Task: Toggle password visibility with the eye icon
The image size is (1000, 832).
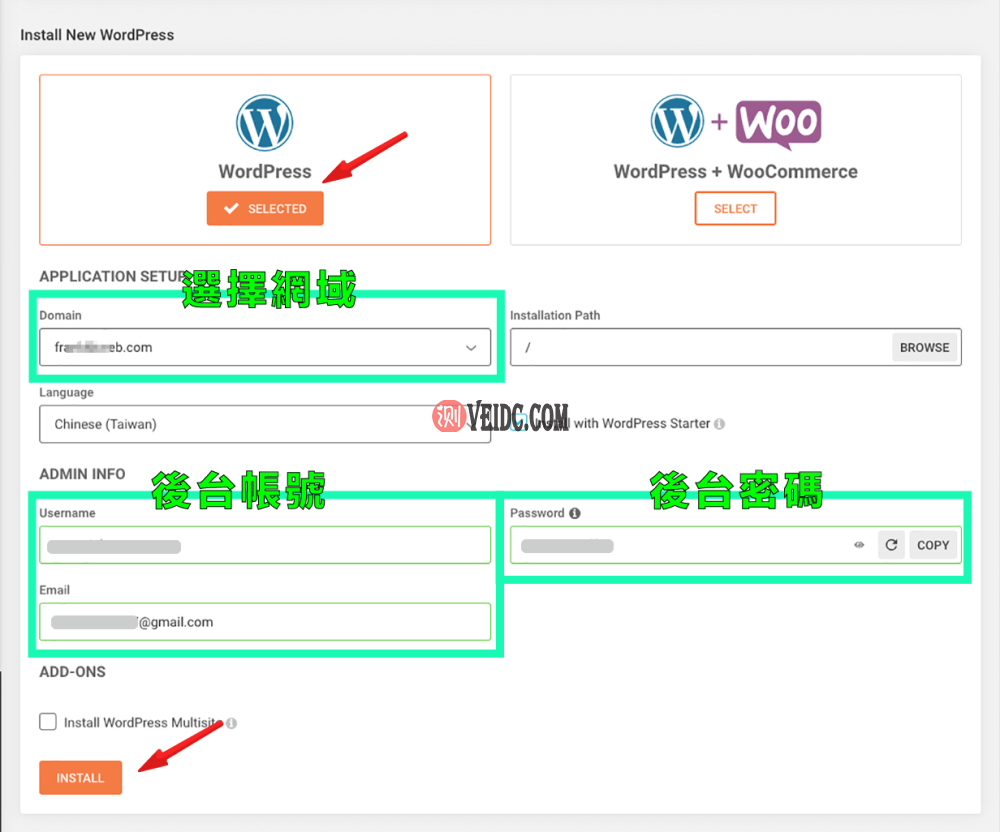Action: pos(858,545)
